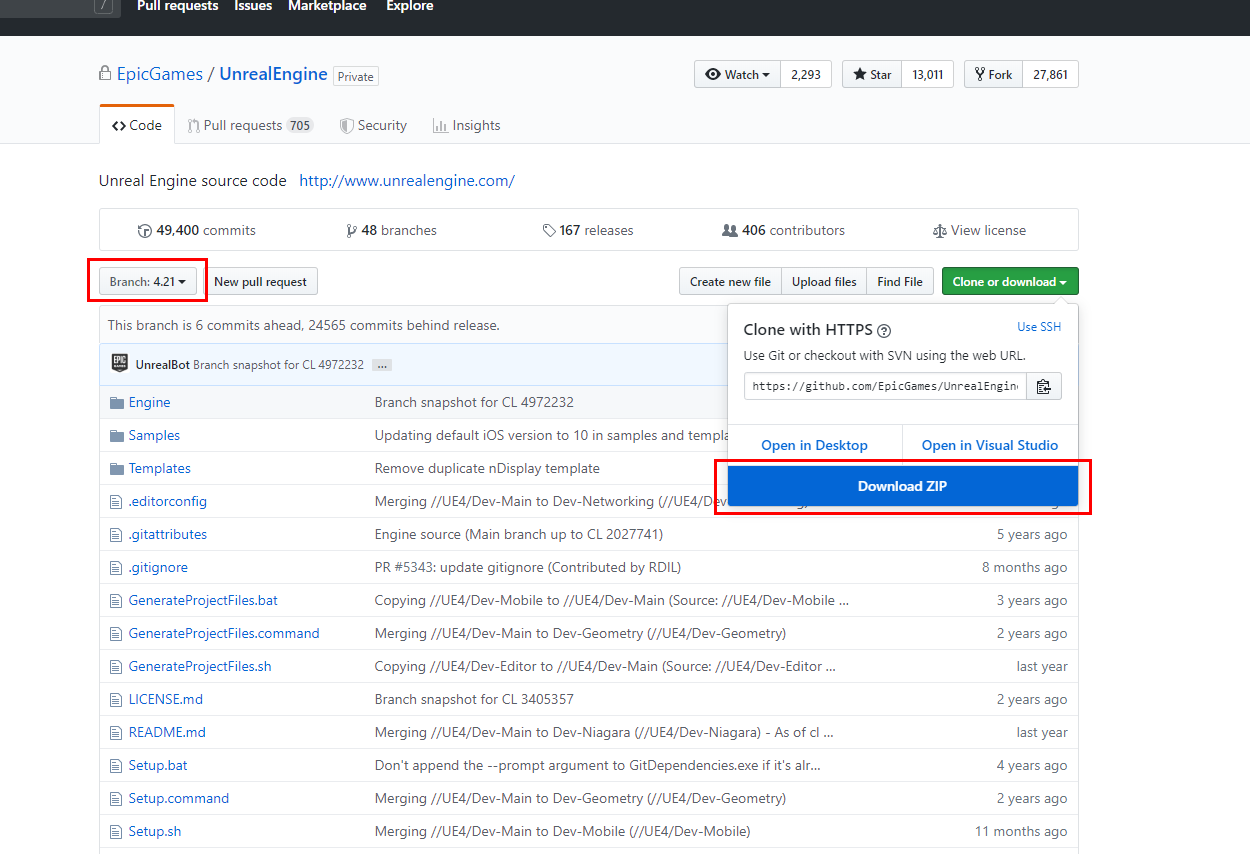This screenshot has width=1250, height=854.
Task: Open the Watch dropdown menu
Action: pos(737,74)
